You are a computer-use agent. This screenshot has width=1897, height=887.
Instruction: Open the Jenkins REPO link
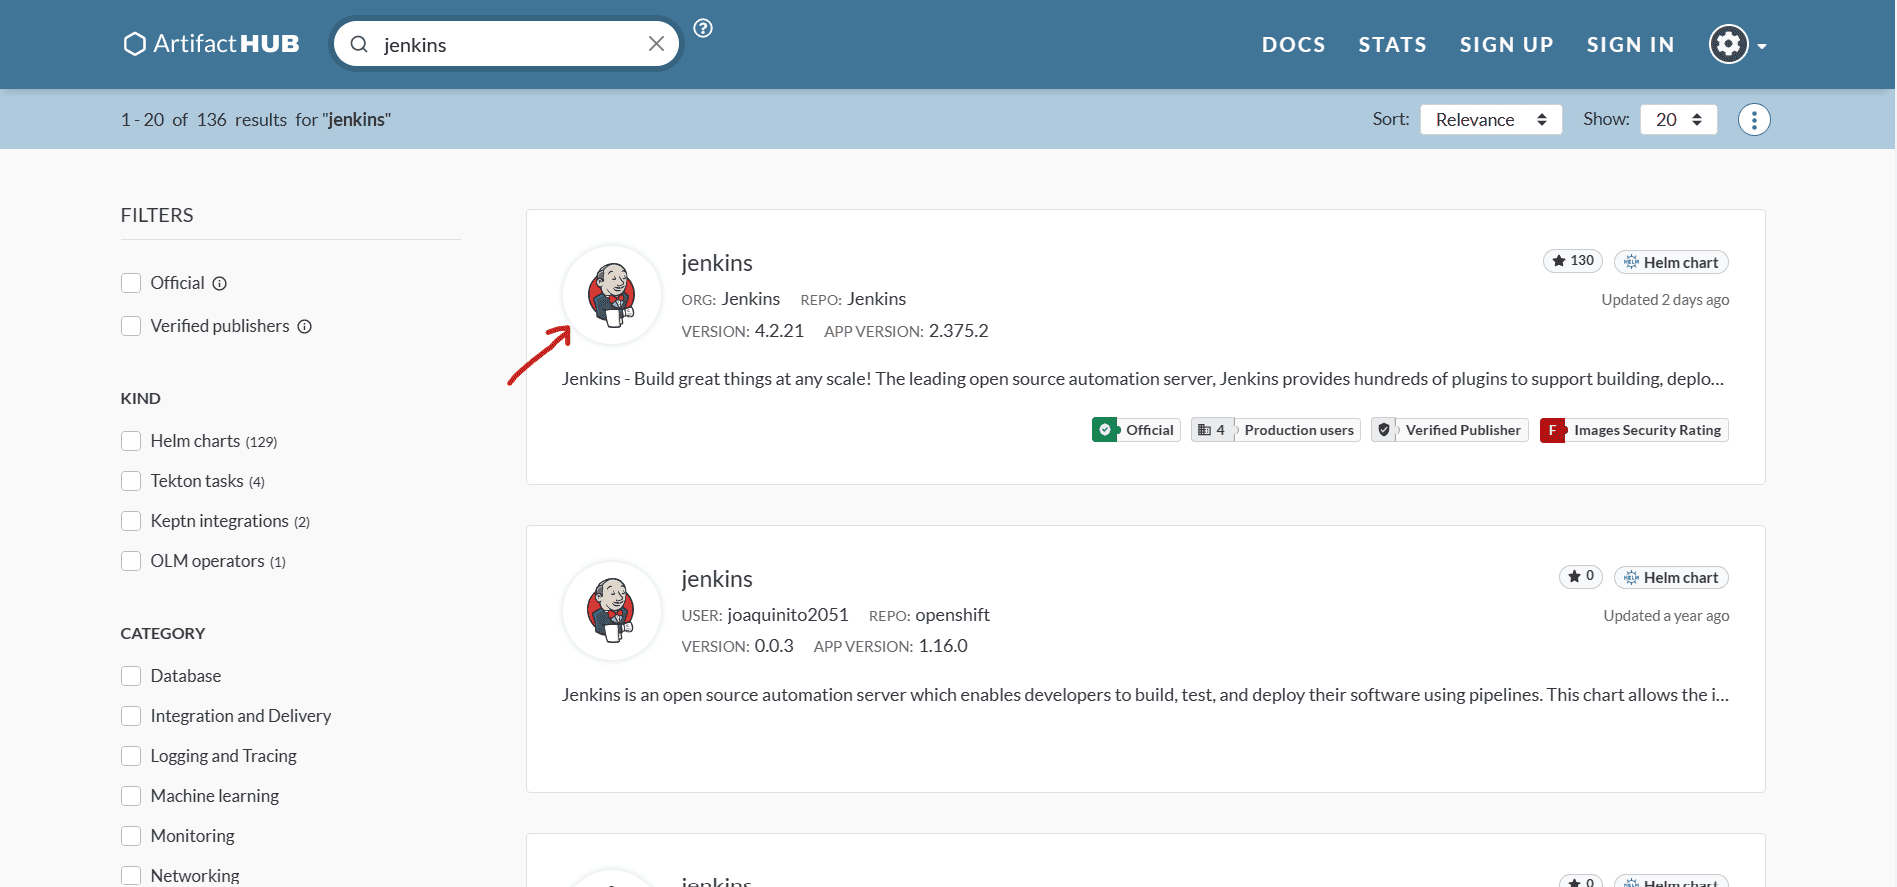(877, 299)
